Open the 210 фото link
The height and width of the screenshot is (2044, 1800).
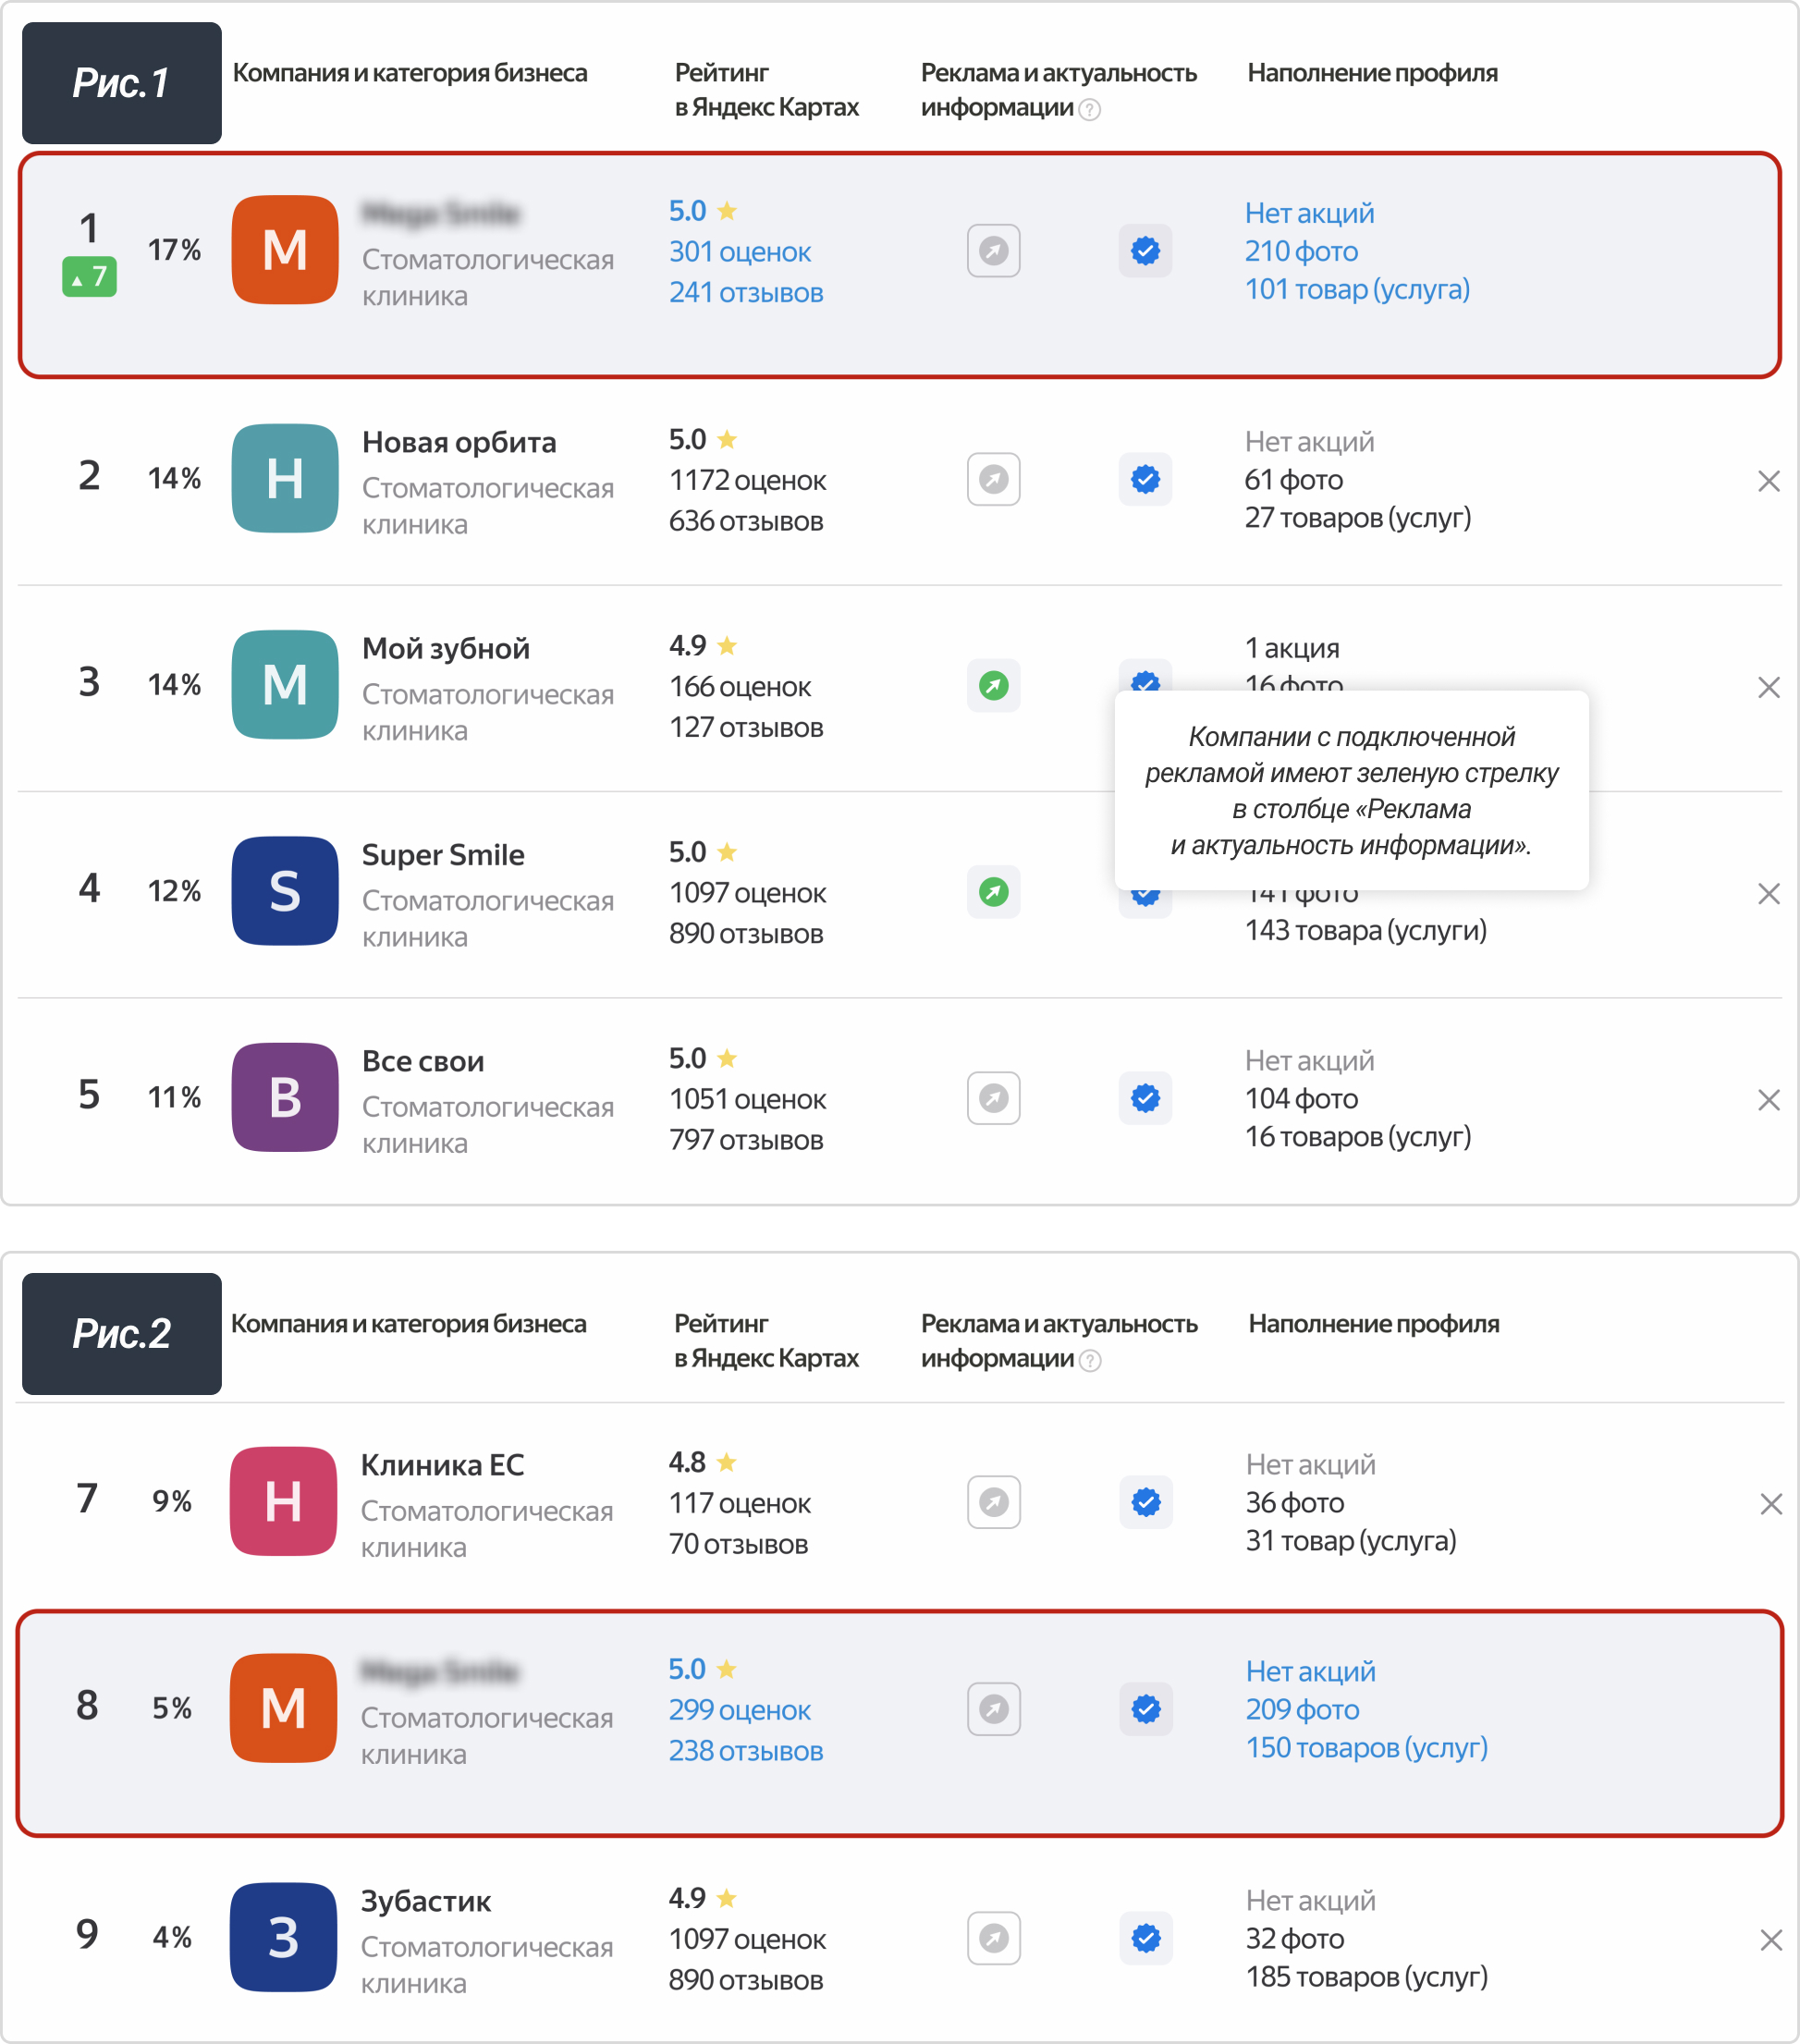(x=1301, y=251)
